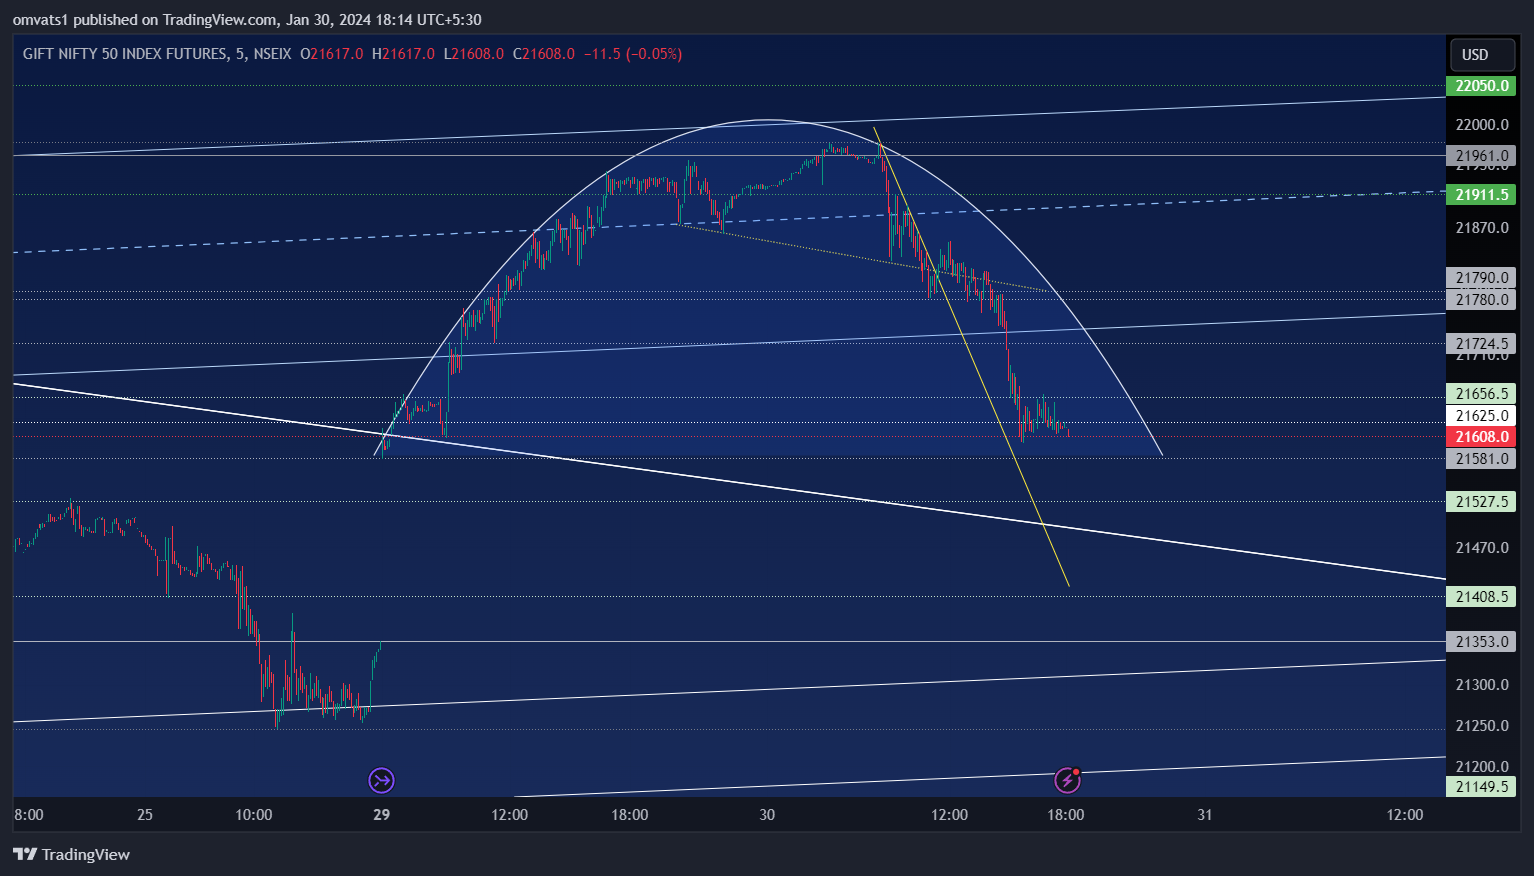Click the 31 date label on time axis

1205,815
